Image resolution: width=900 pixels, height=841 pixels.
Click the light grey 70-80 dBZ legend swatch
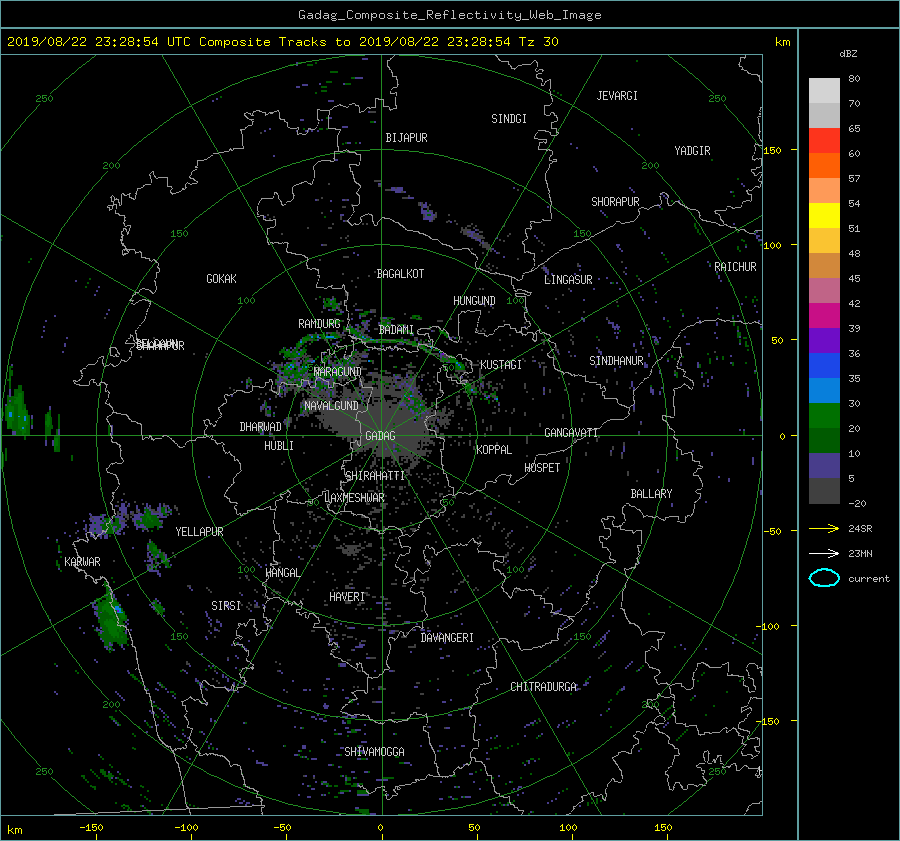(824, 91)
